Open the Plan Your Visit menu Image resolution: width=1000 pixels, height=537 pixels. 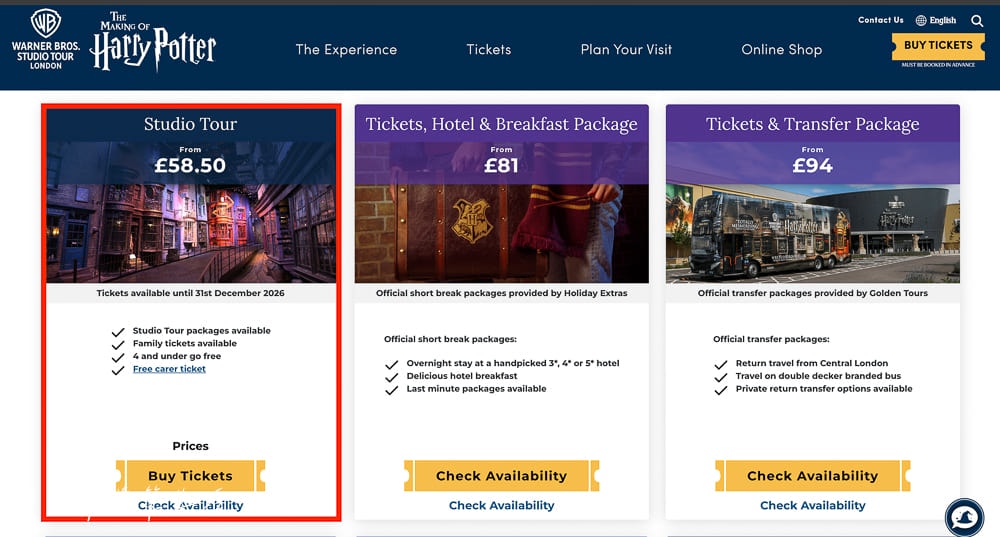point(626,49)
